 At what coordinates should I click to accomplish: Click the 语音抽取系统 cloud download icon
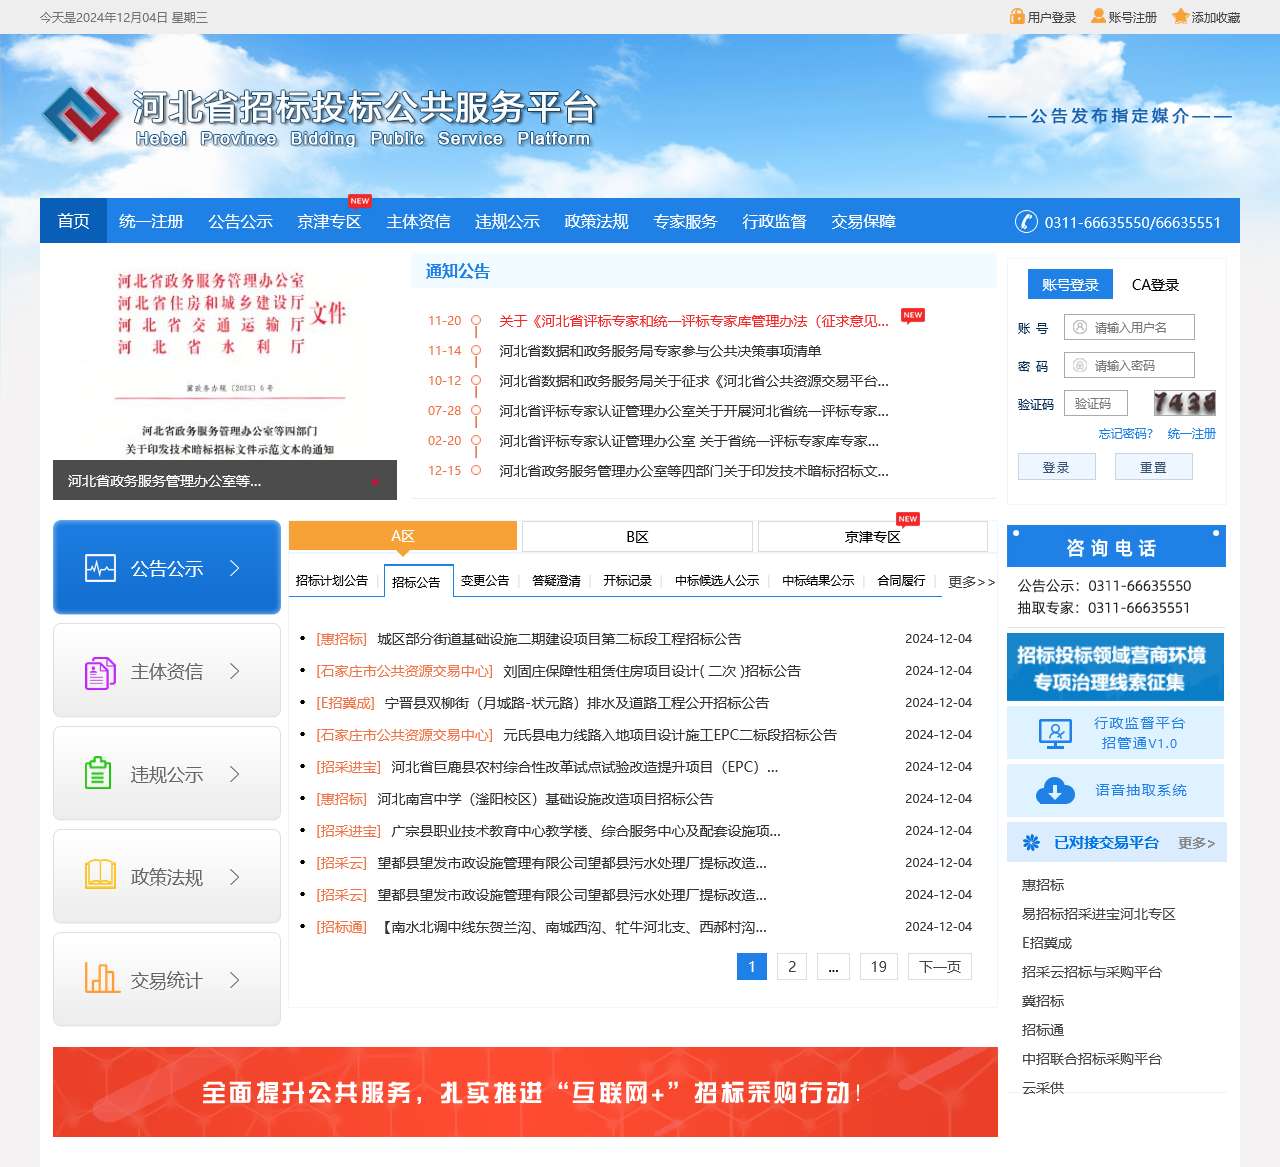click(x=1055, y=790)
